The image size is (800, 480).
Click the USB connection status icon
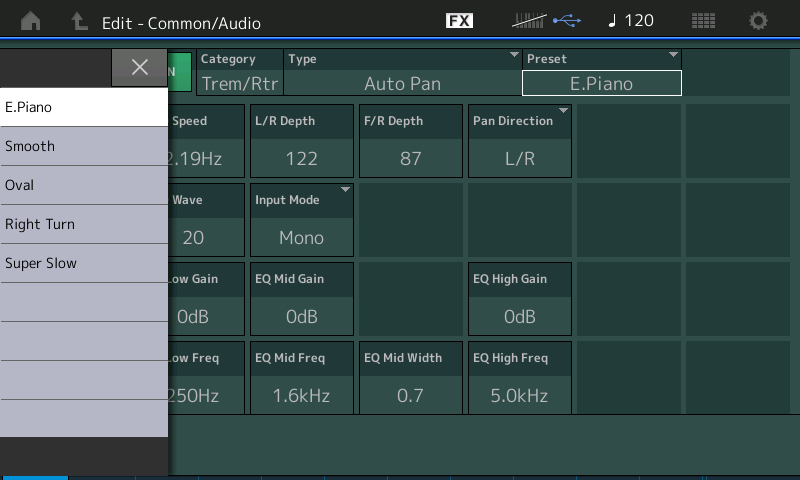tap(566, 21)
